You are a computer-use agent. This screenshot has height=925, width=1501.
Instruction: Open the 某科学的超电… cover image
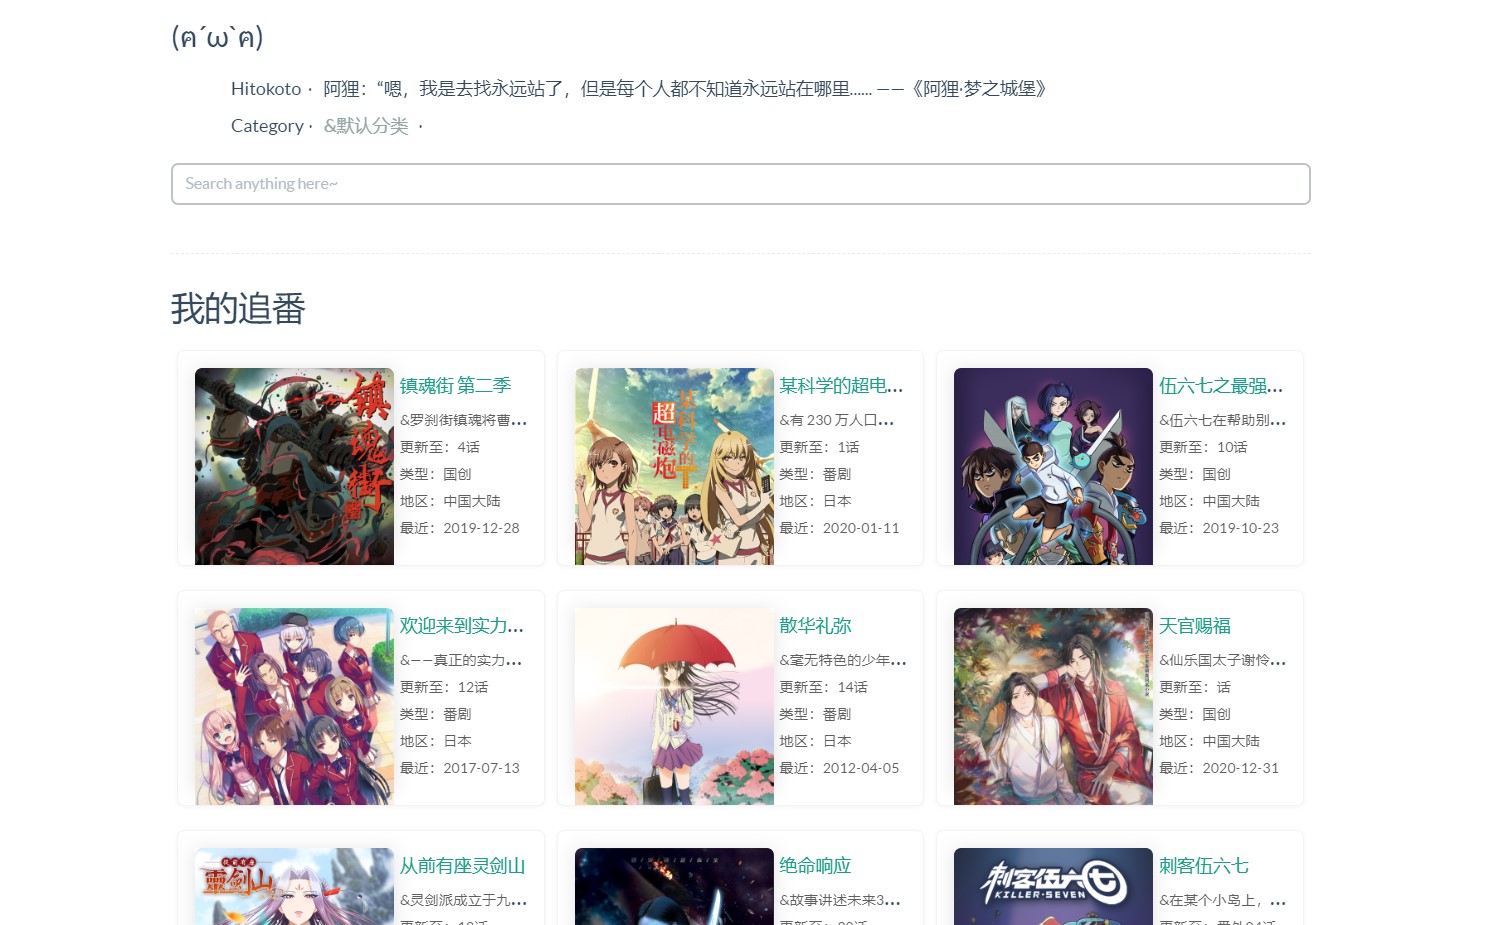pos(674,466)
